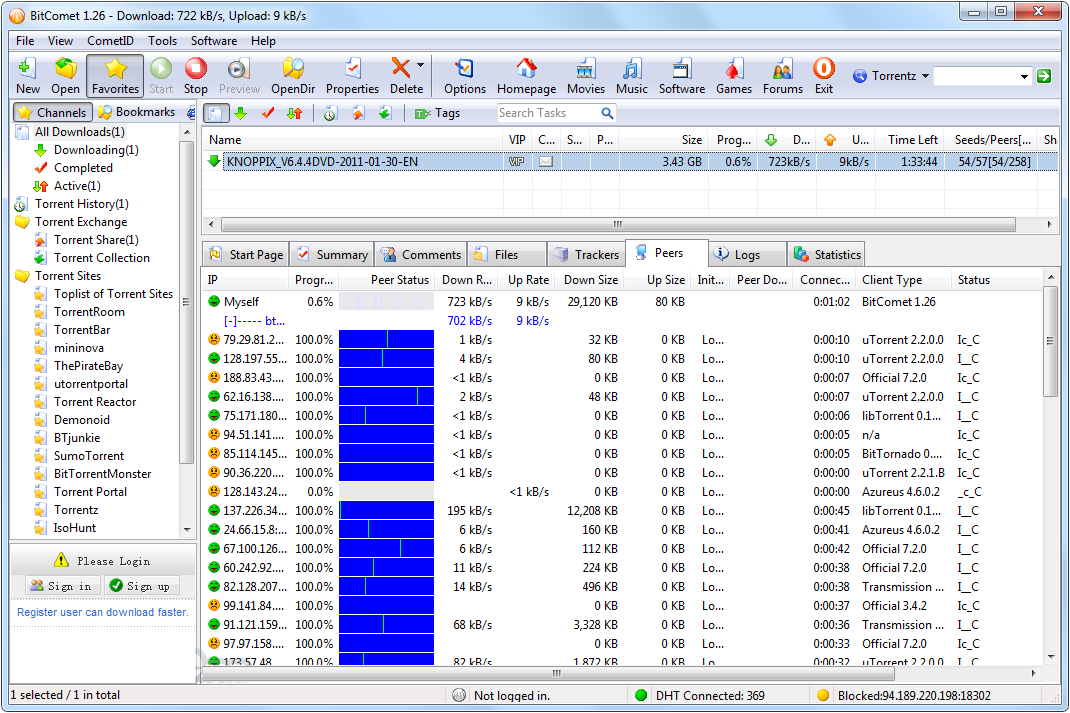Image resolution: width=1070 pixels, height=713 pixels.
Task: Click the green search go arrow button
Action: (1043, 76)
